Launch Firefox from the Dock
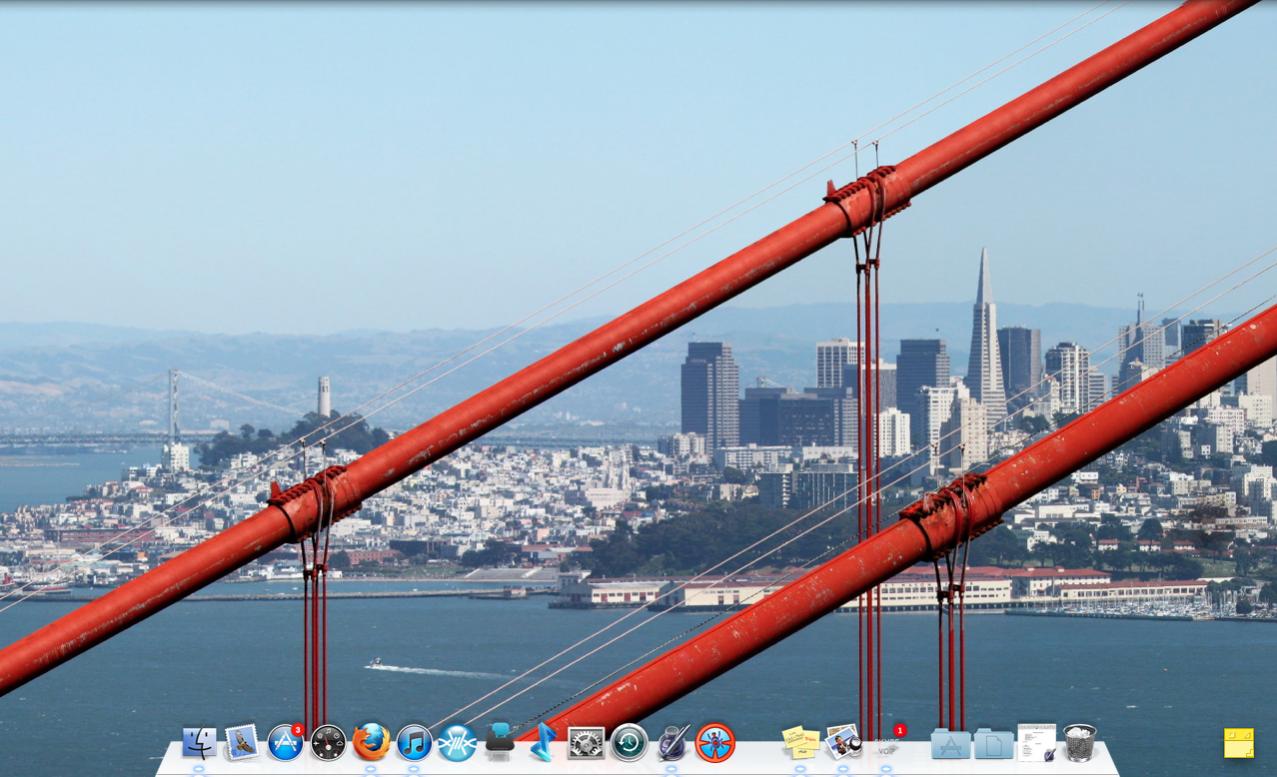This screenshot has height=777, width=1277. click(371, 743)
